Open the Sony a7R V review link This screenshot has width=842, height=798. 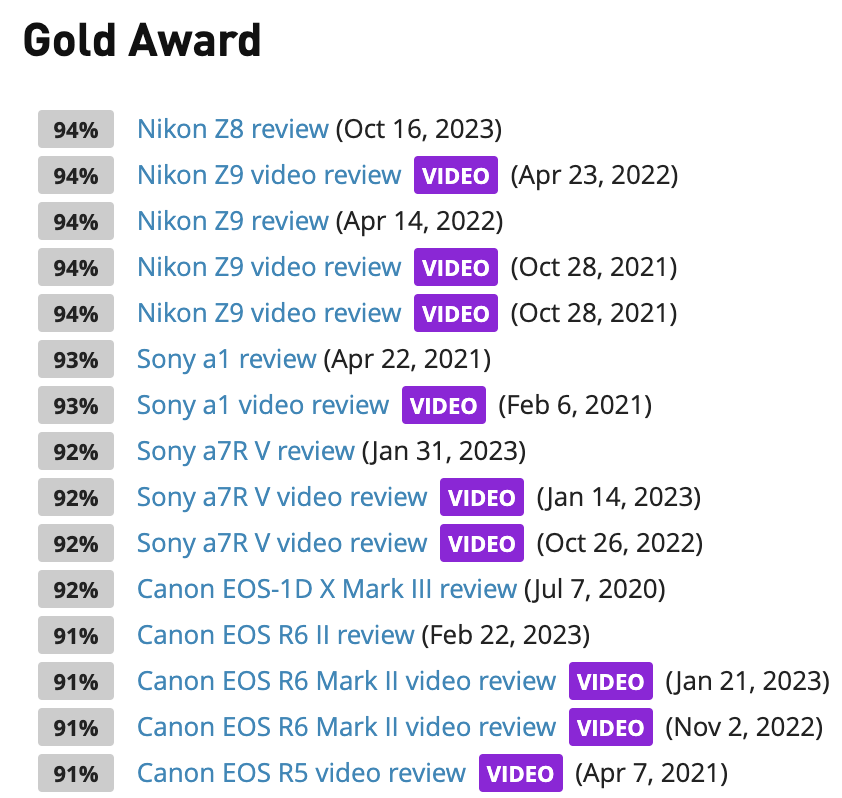[244, 451]
